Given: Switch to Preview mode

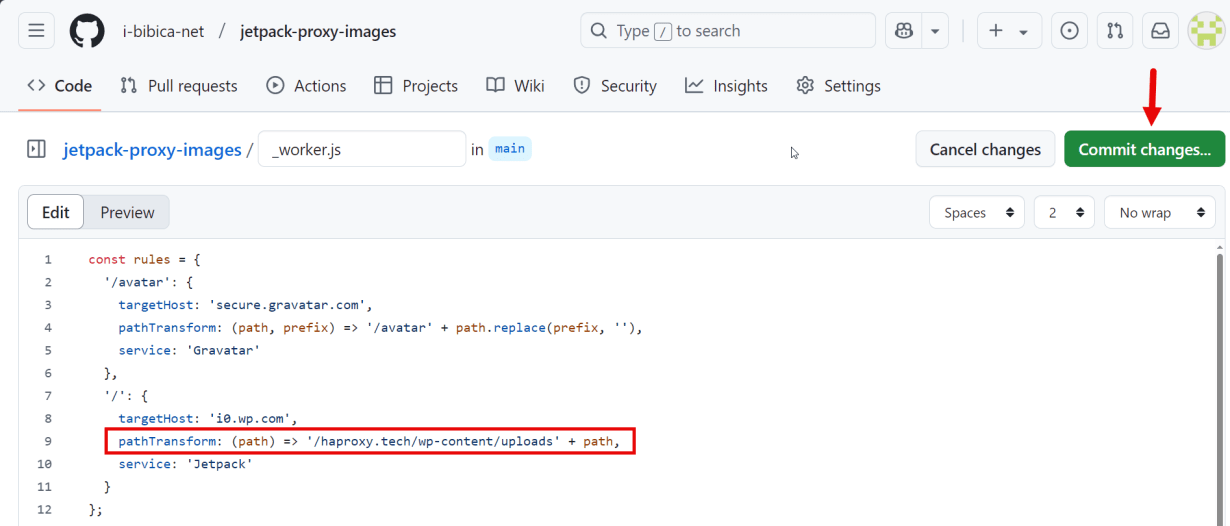Looking at the screenshot, I should (127, 212).
